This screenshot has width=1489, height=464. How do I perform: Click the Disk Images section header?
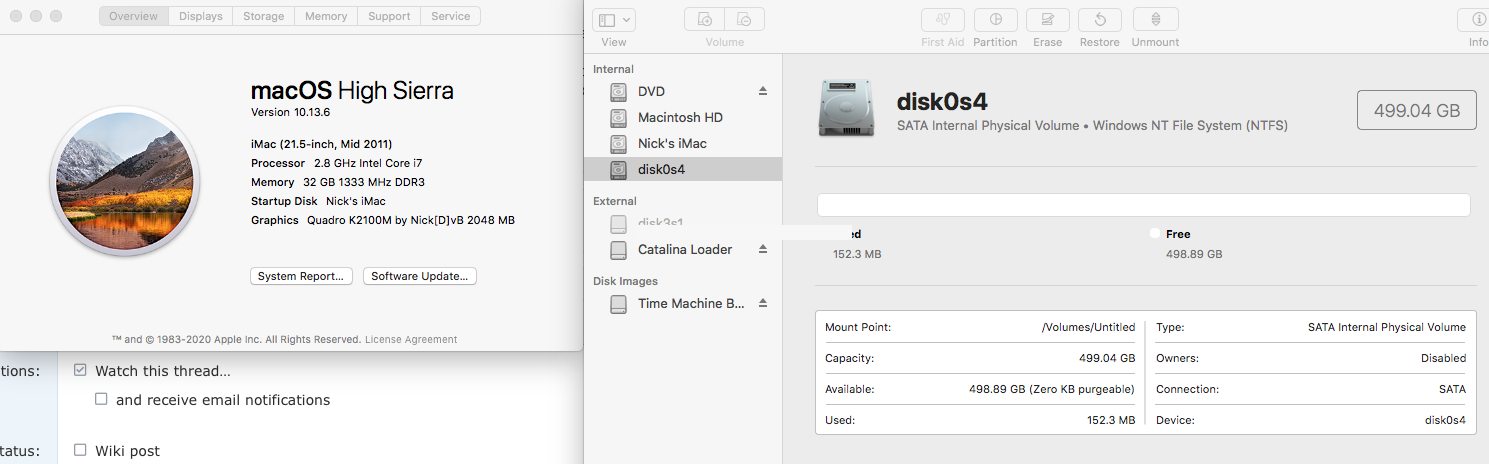pyautogui.click(x=625, y=281)
